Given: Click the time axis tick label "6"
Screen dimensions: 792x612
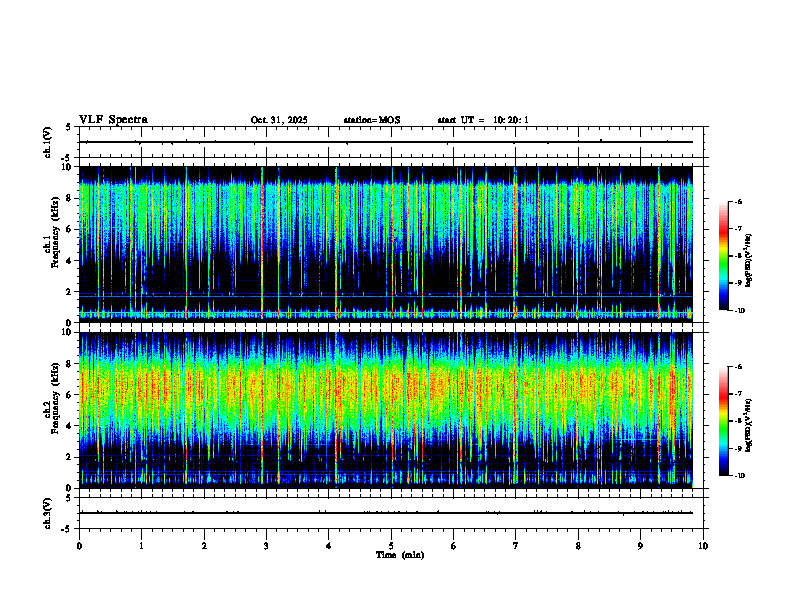Looking at the screenshot, I should click(454, 546).
